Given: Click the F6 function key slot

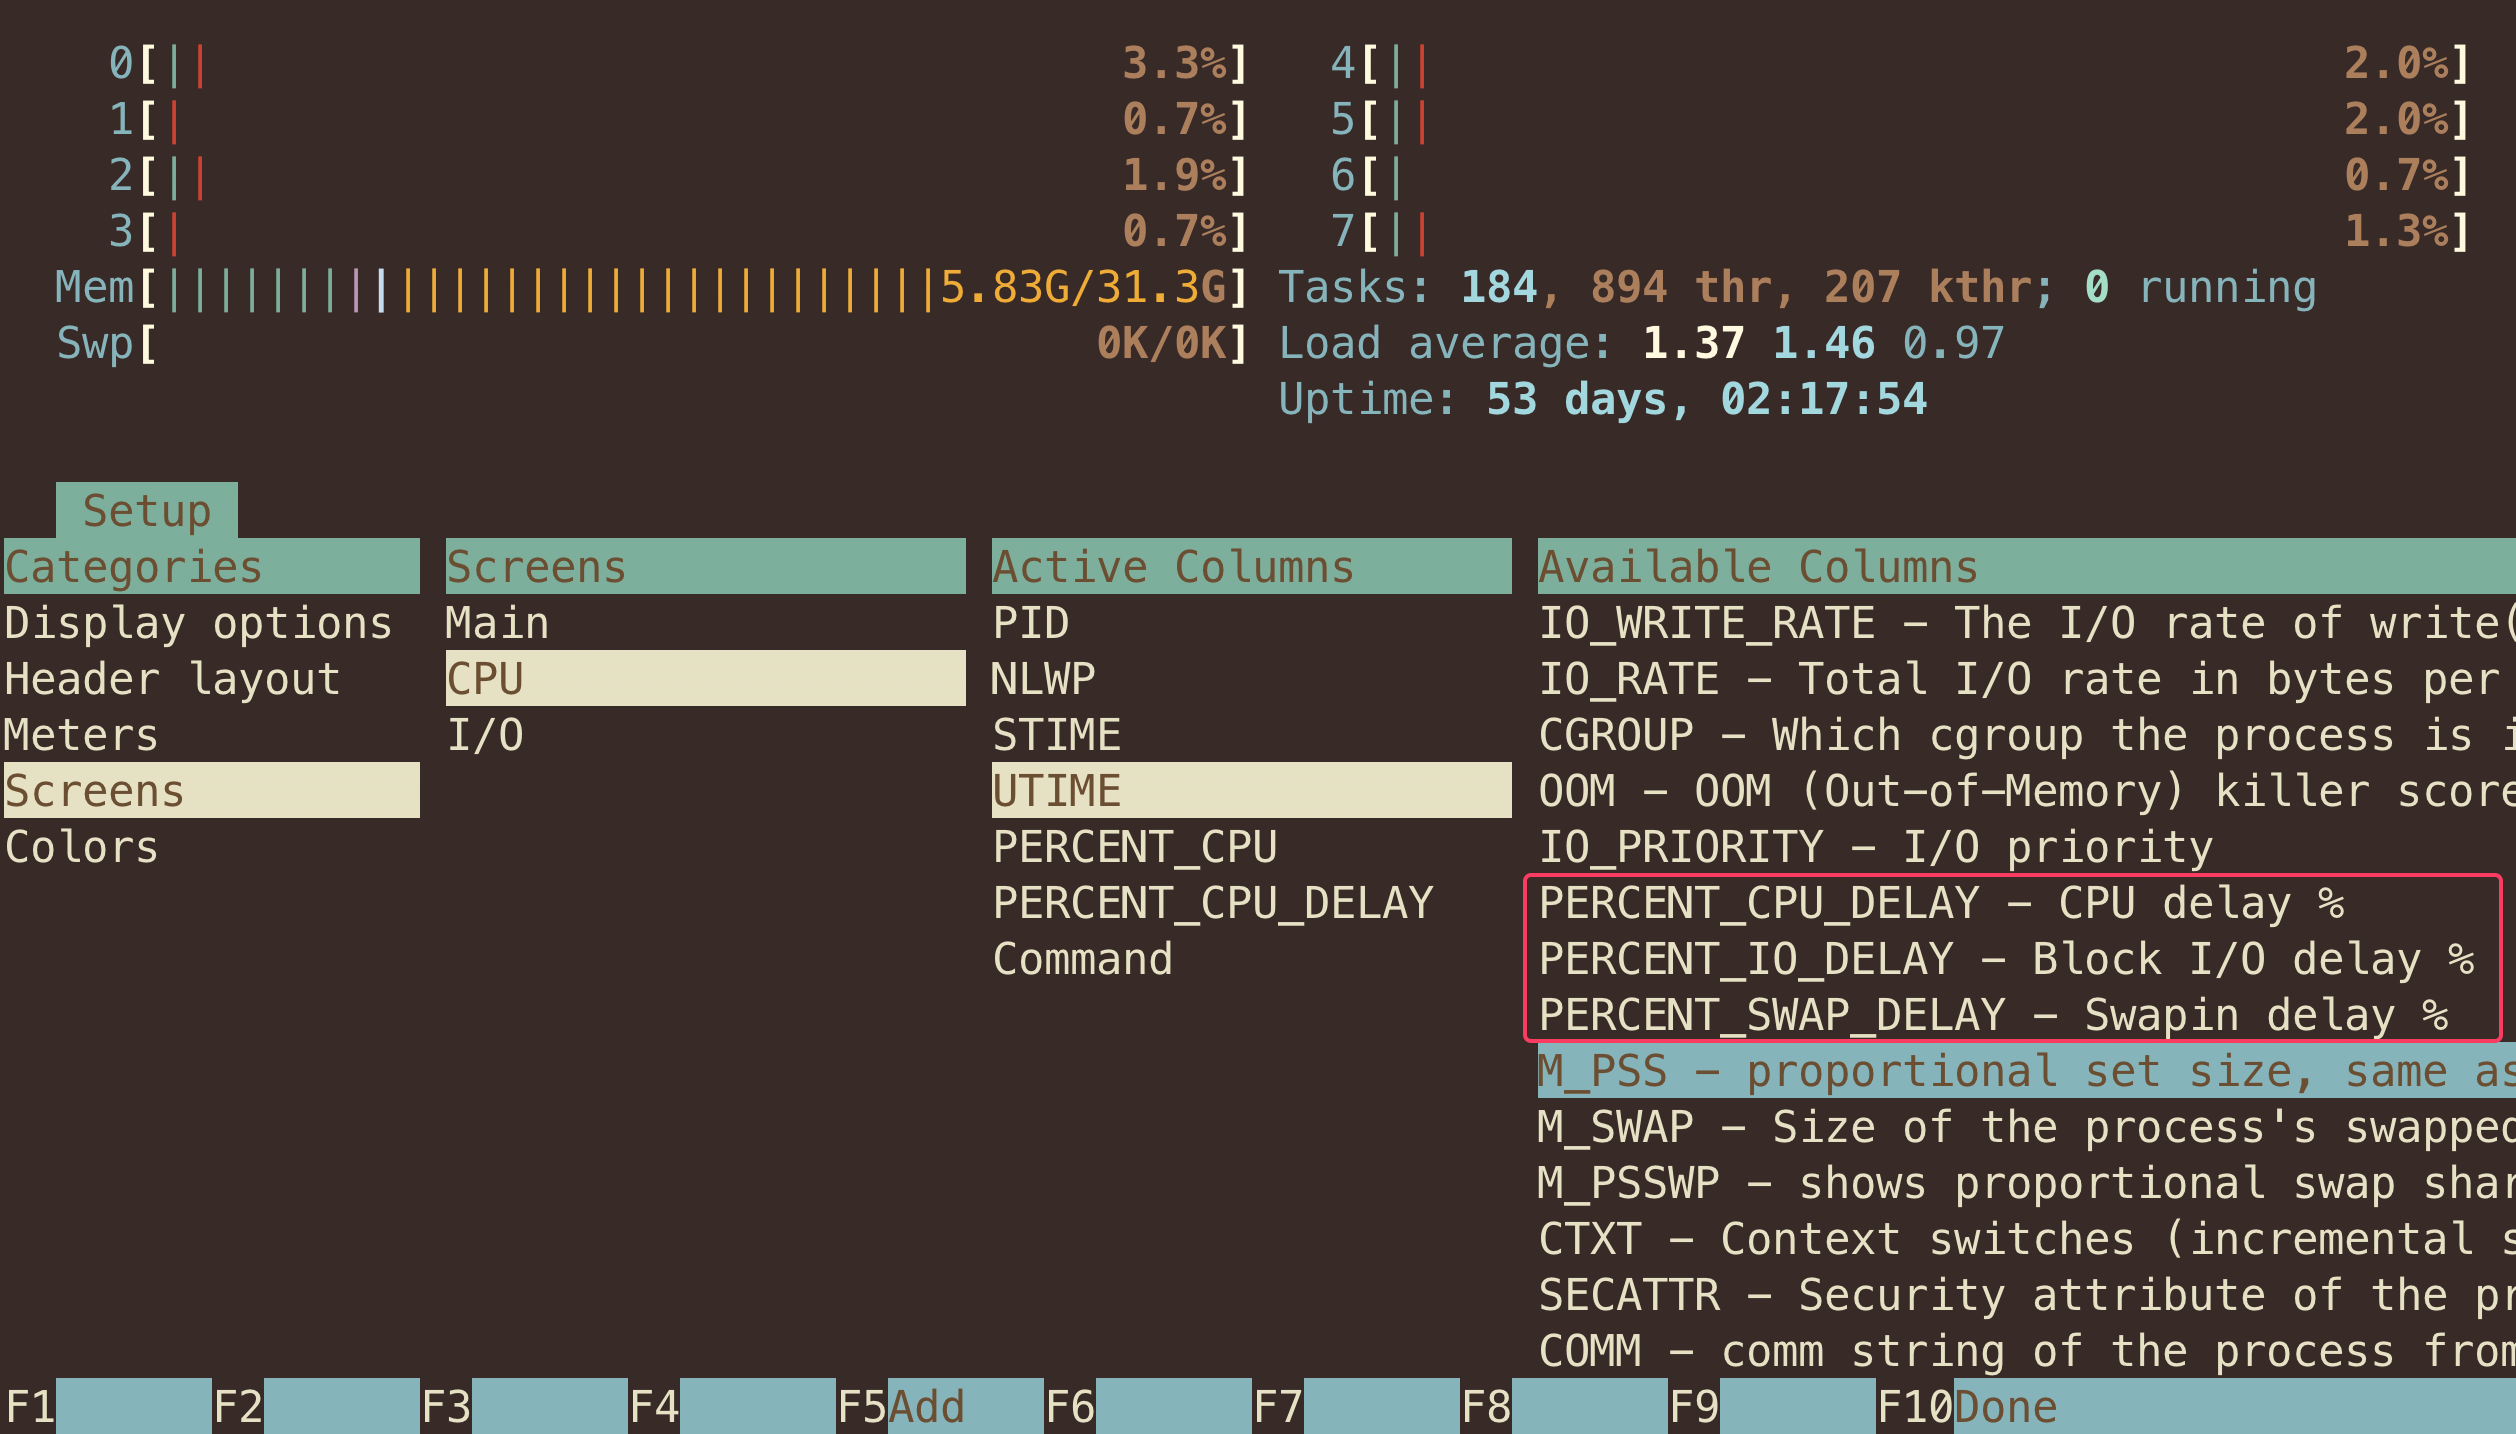Looking at the screenshot, I should point(1148,1406).
